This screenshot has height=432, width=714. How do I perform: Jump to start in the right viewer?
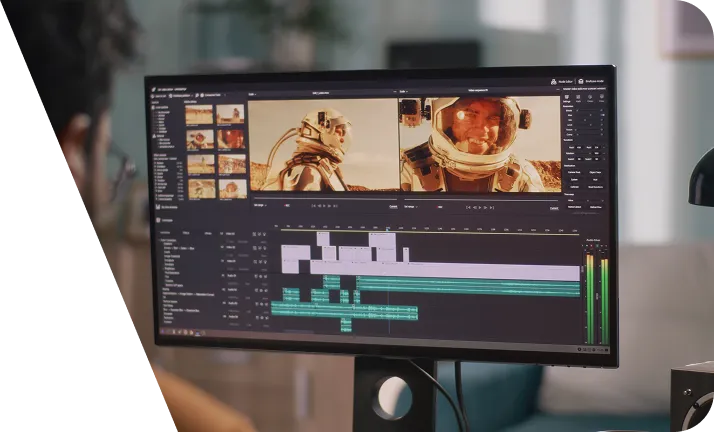click(468, 208)
